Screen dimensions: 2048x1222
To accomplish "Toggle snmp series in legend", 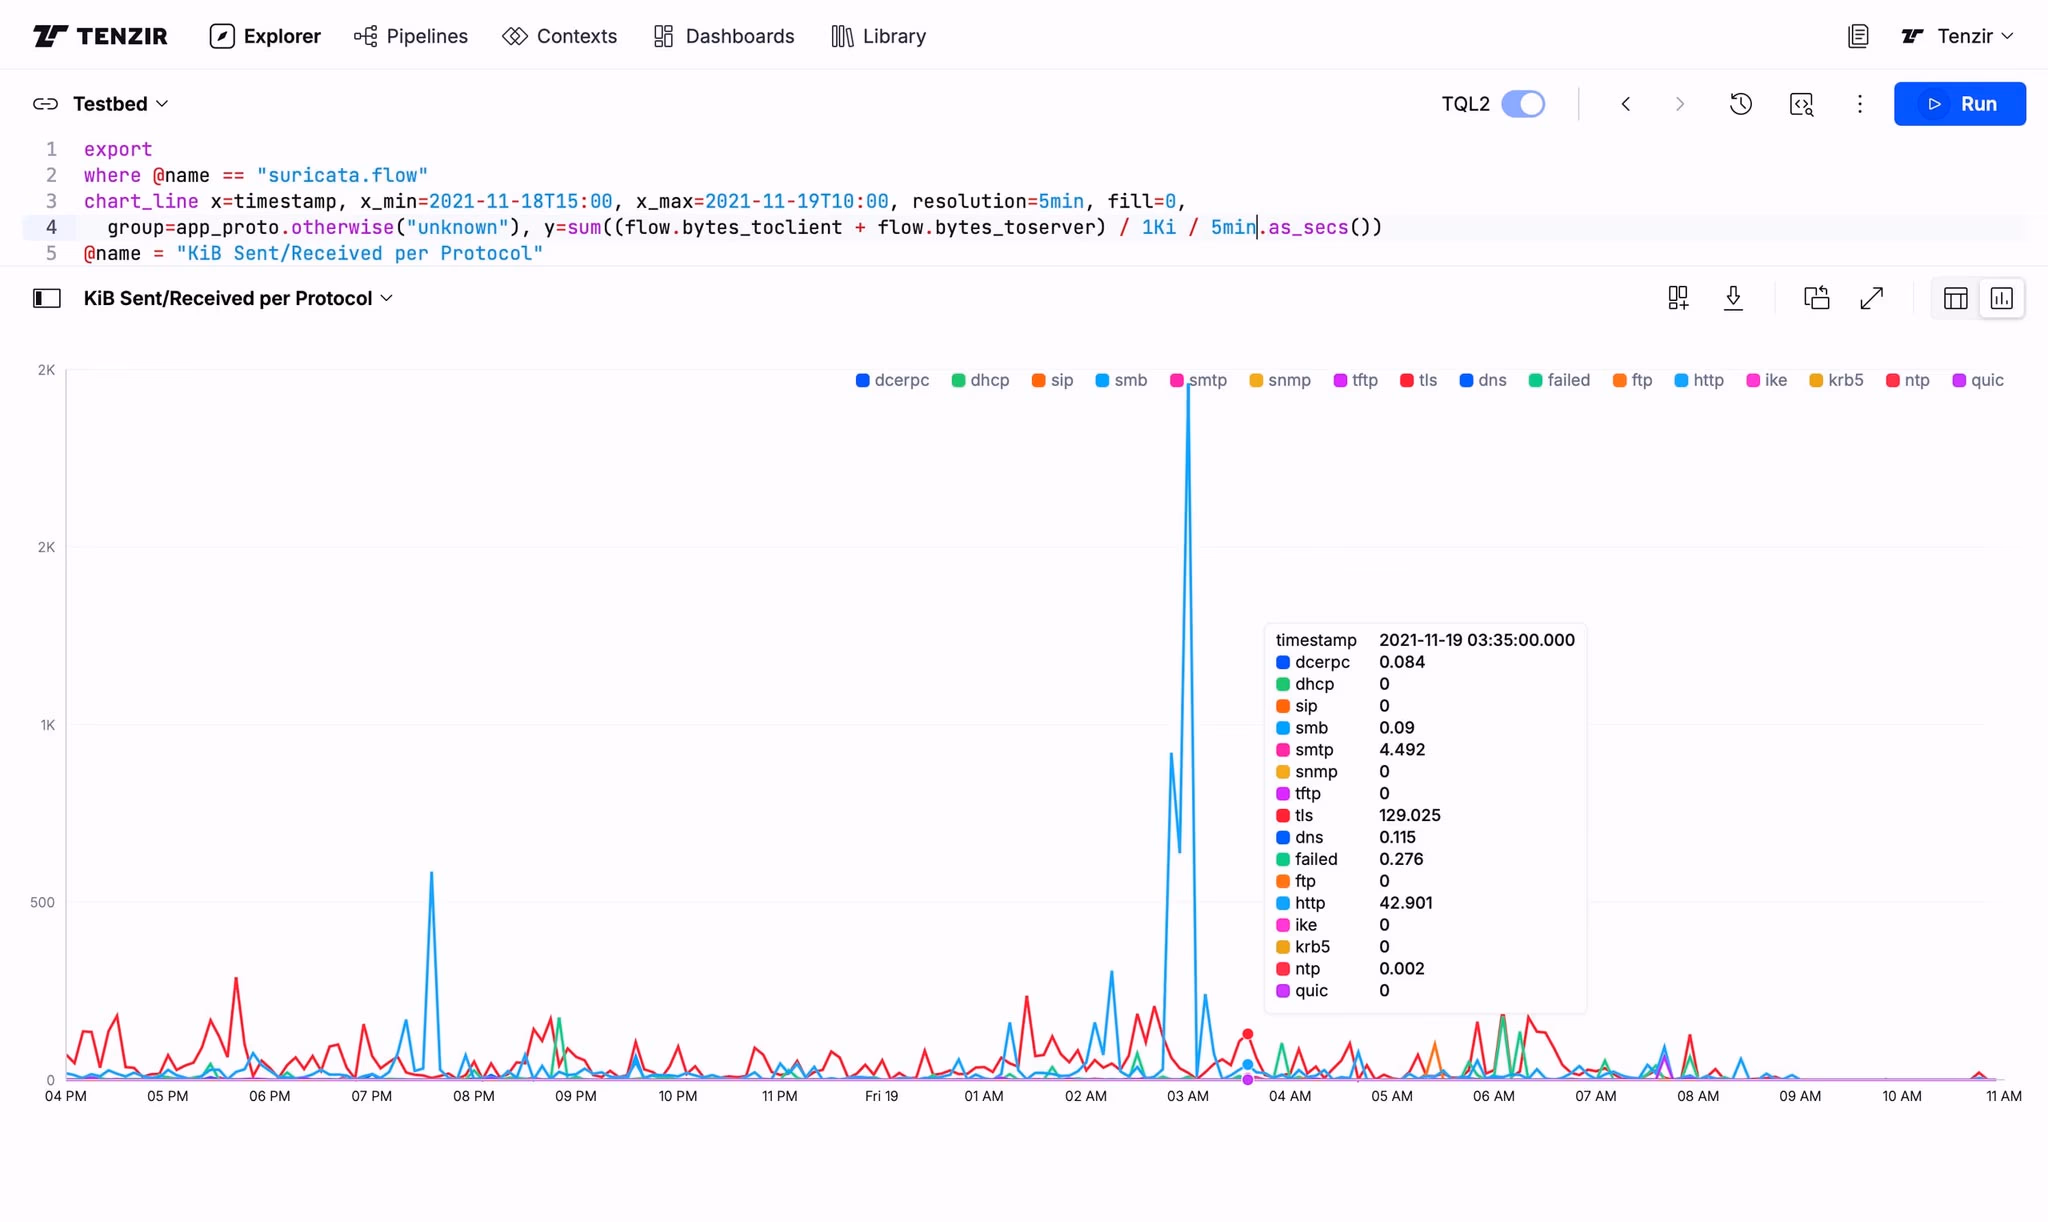I will (x=1280, y=380).
